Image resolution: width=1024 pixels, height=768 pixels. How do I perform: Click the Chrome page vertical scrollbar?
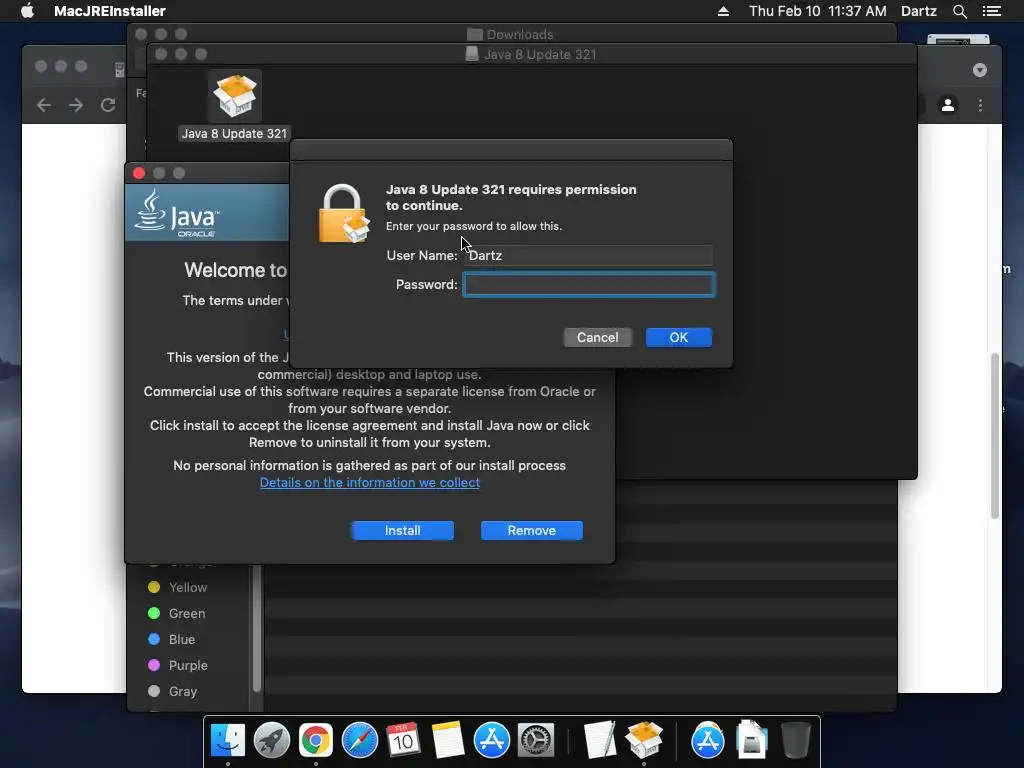995,436
